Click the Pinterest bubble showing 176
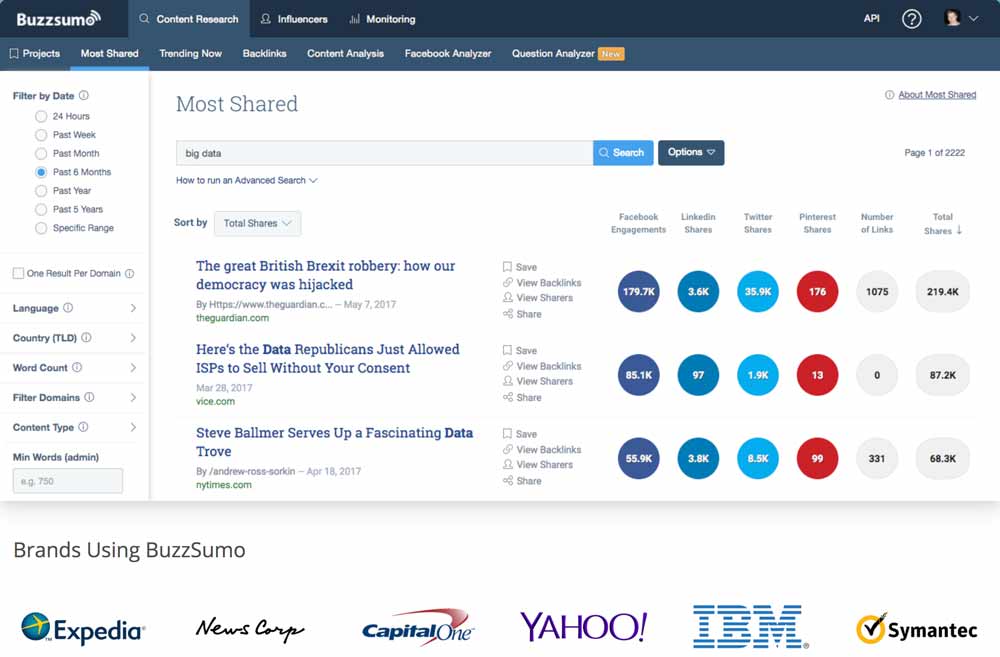The width and height of the screenshot is (1000, 657). 818,292
